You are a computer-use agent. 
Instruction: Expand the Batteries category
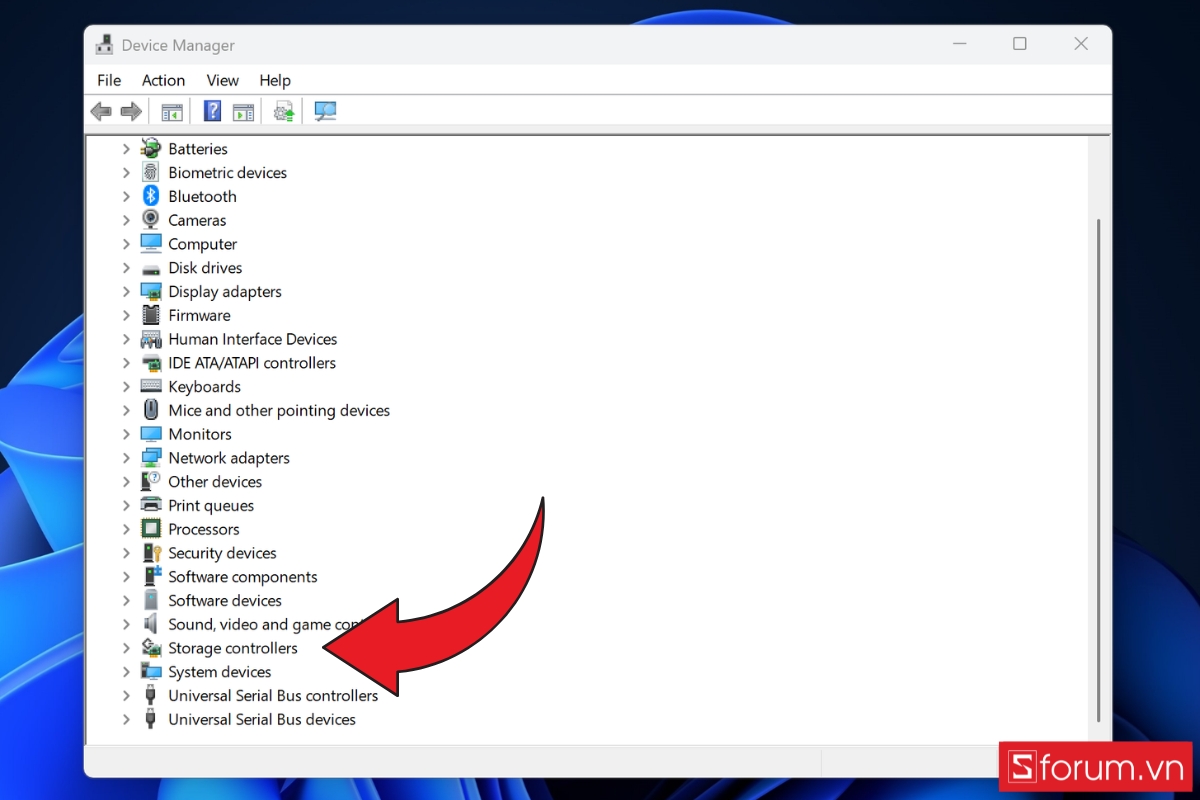pyautogui.click(x=126, y=149)
